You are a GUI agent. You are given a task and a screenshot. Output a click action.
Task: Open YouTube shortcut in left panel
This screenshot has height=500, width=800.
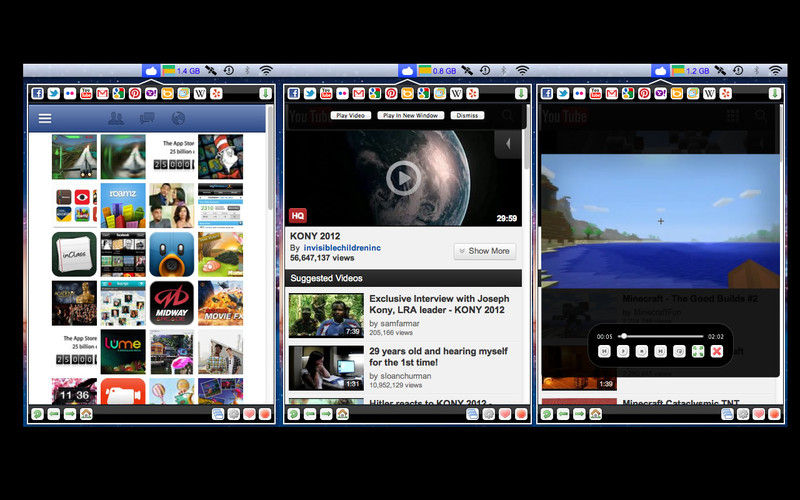[86, 93]
